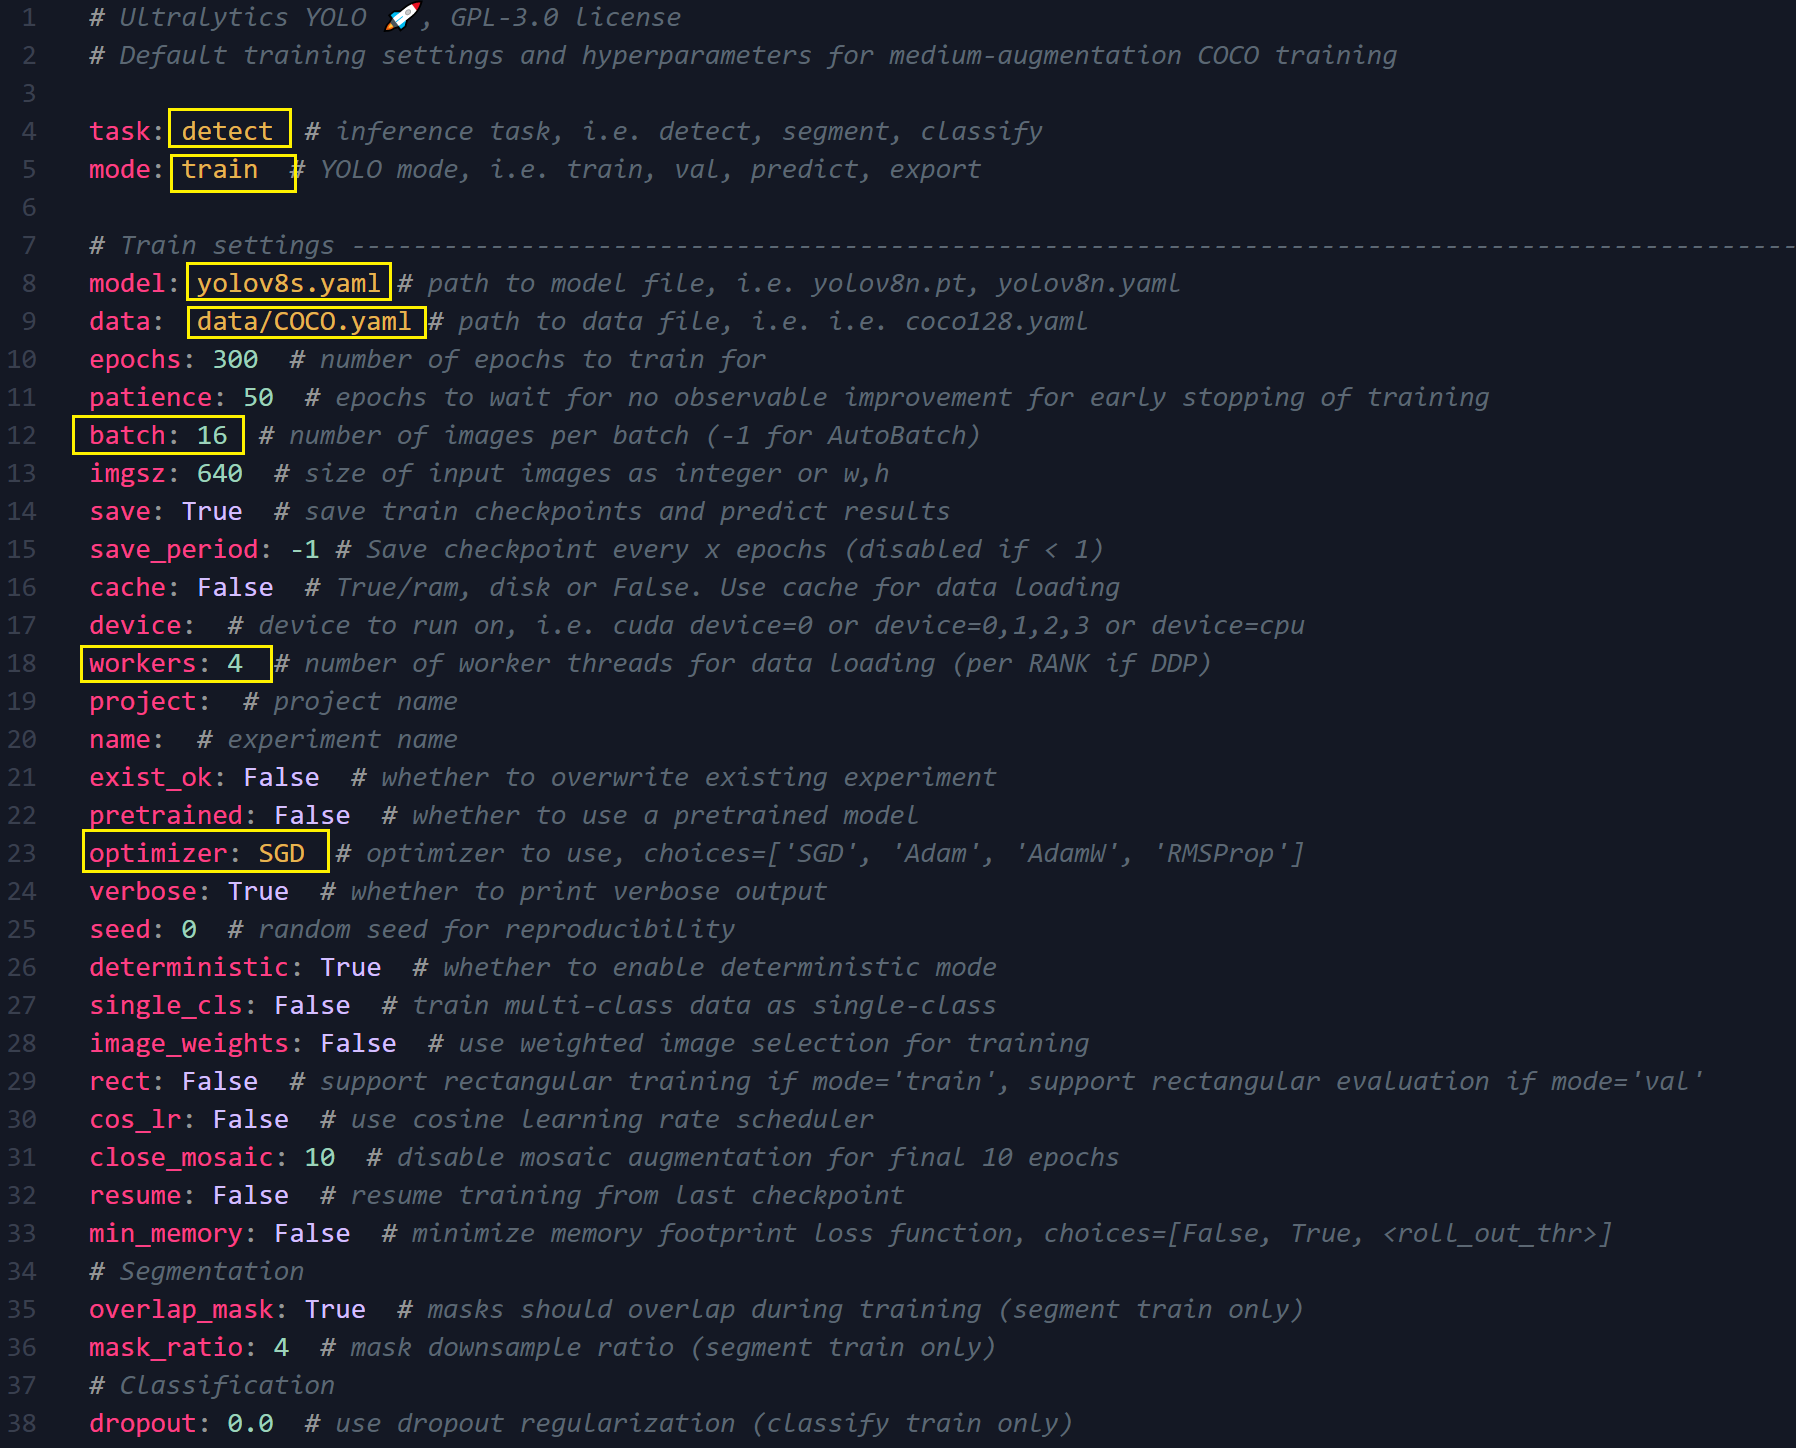This screenshot has width=1796, height=1448.
Task: Click the 'train' value on the mode line
Action: tap(220, 169)
